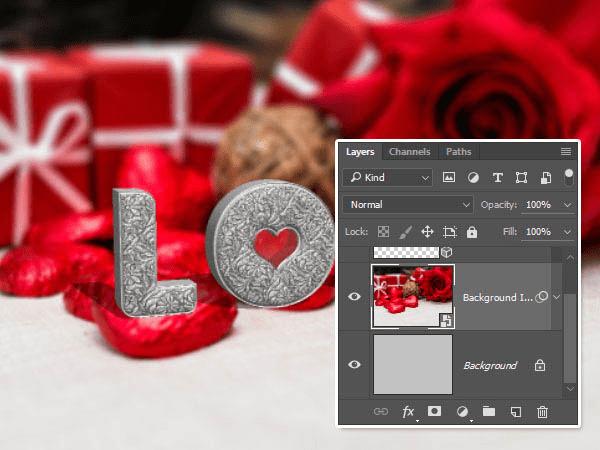Filter for shape layers icon
600x450 pixels.
(521, 178)
